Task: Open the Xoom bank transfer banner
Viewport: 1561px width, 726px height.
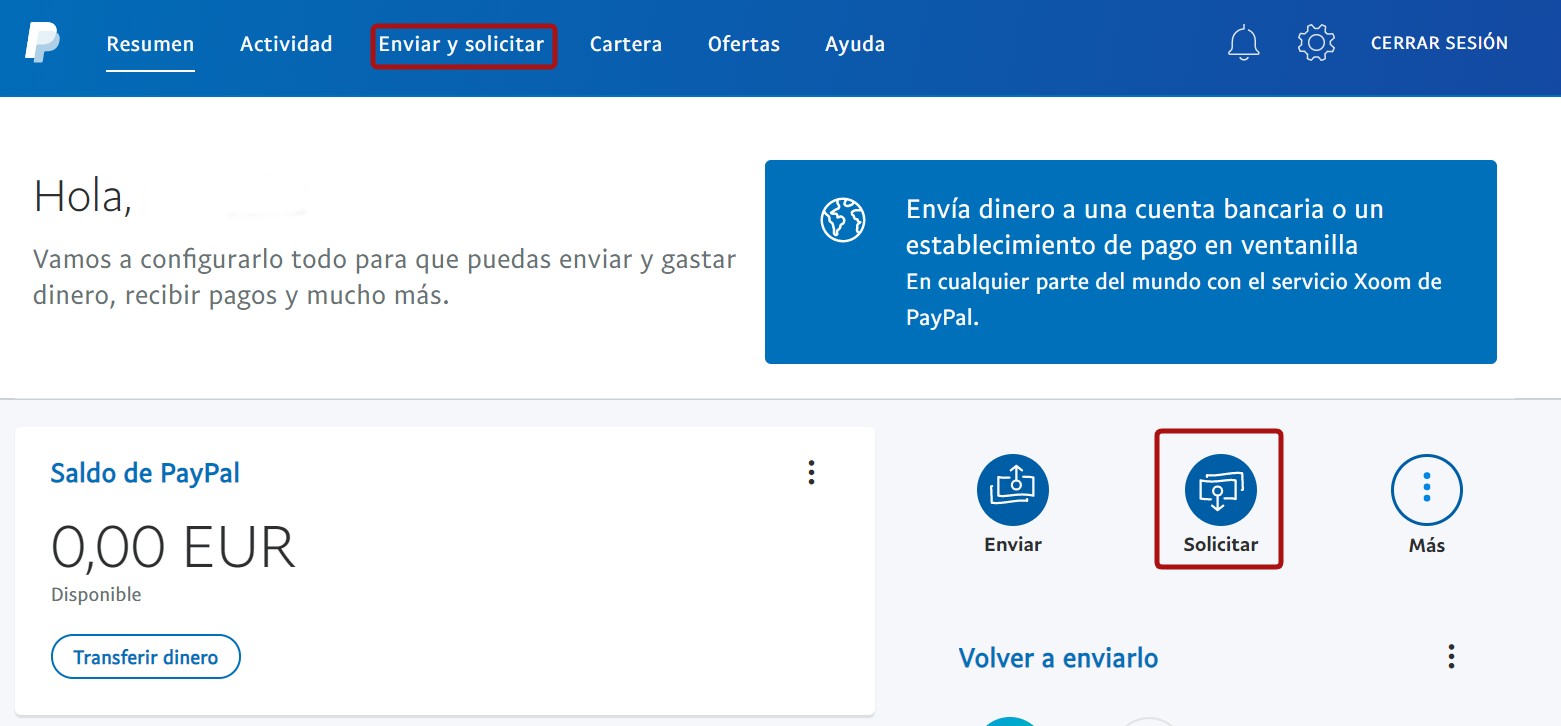Action: click(1131, 262)
